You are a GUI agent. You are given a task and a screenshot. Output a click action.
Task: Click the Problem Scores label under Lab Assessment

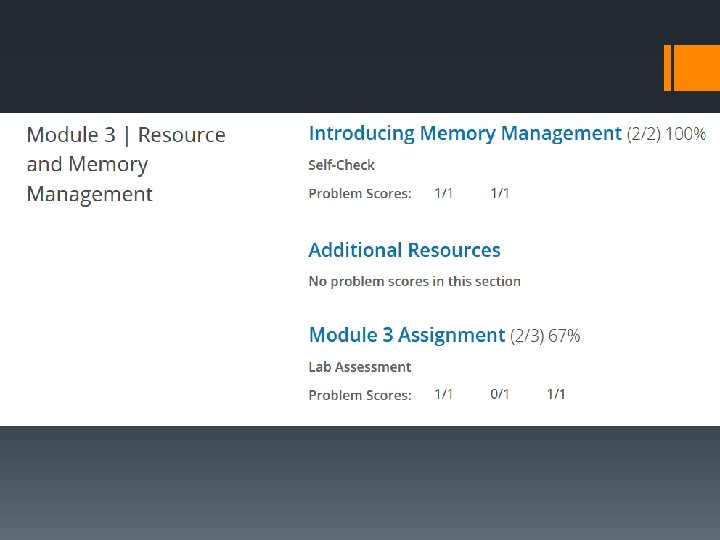click(x=360, y=395)
